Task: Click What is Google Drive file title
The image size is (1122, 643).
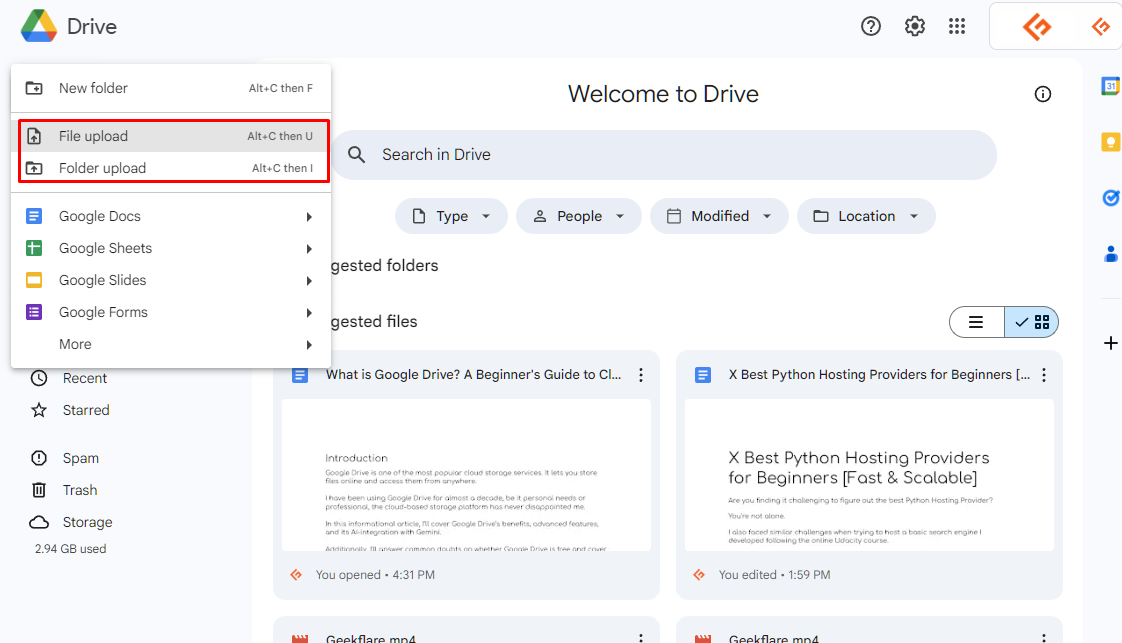Action: [x=474, y=375]
